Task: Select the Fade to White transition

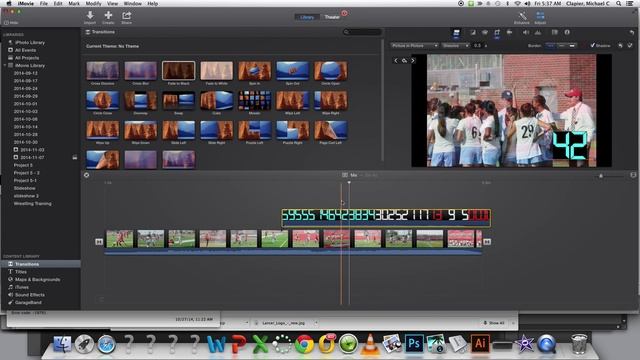Action: [x=216, y=71]
